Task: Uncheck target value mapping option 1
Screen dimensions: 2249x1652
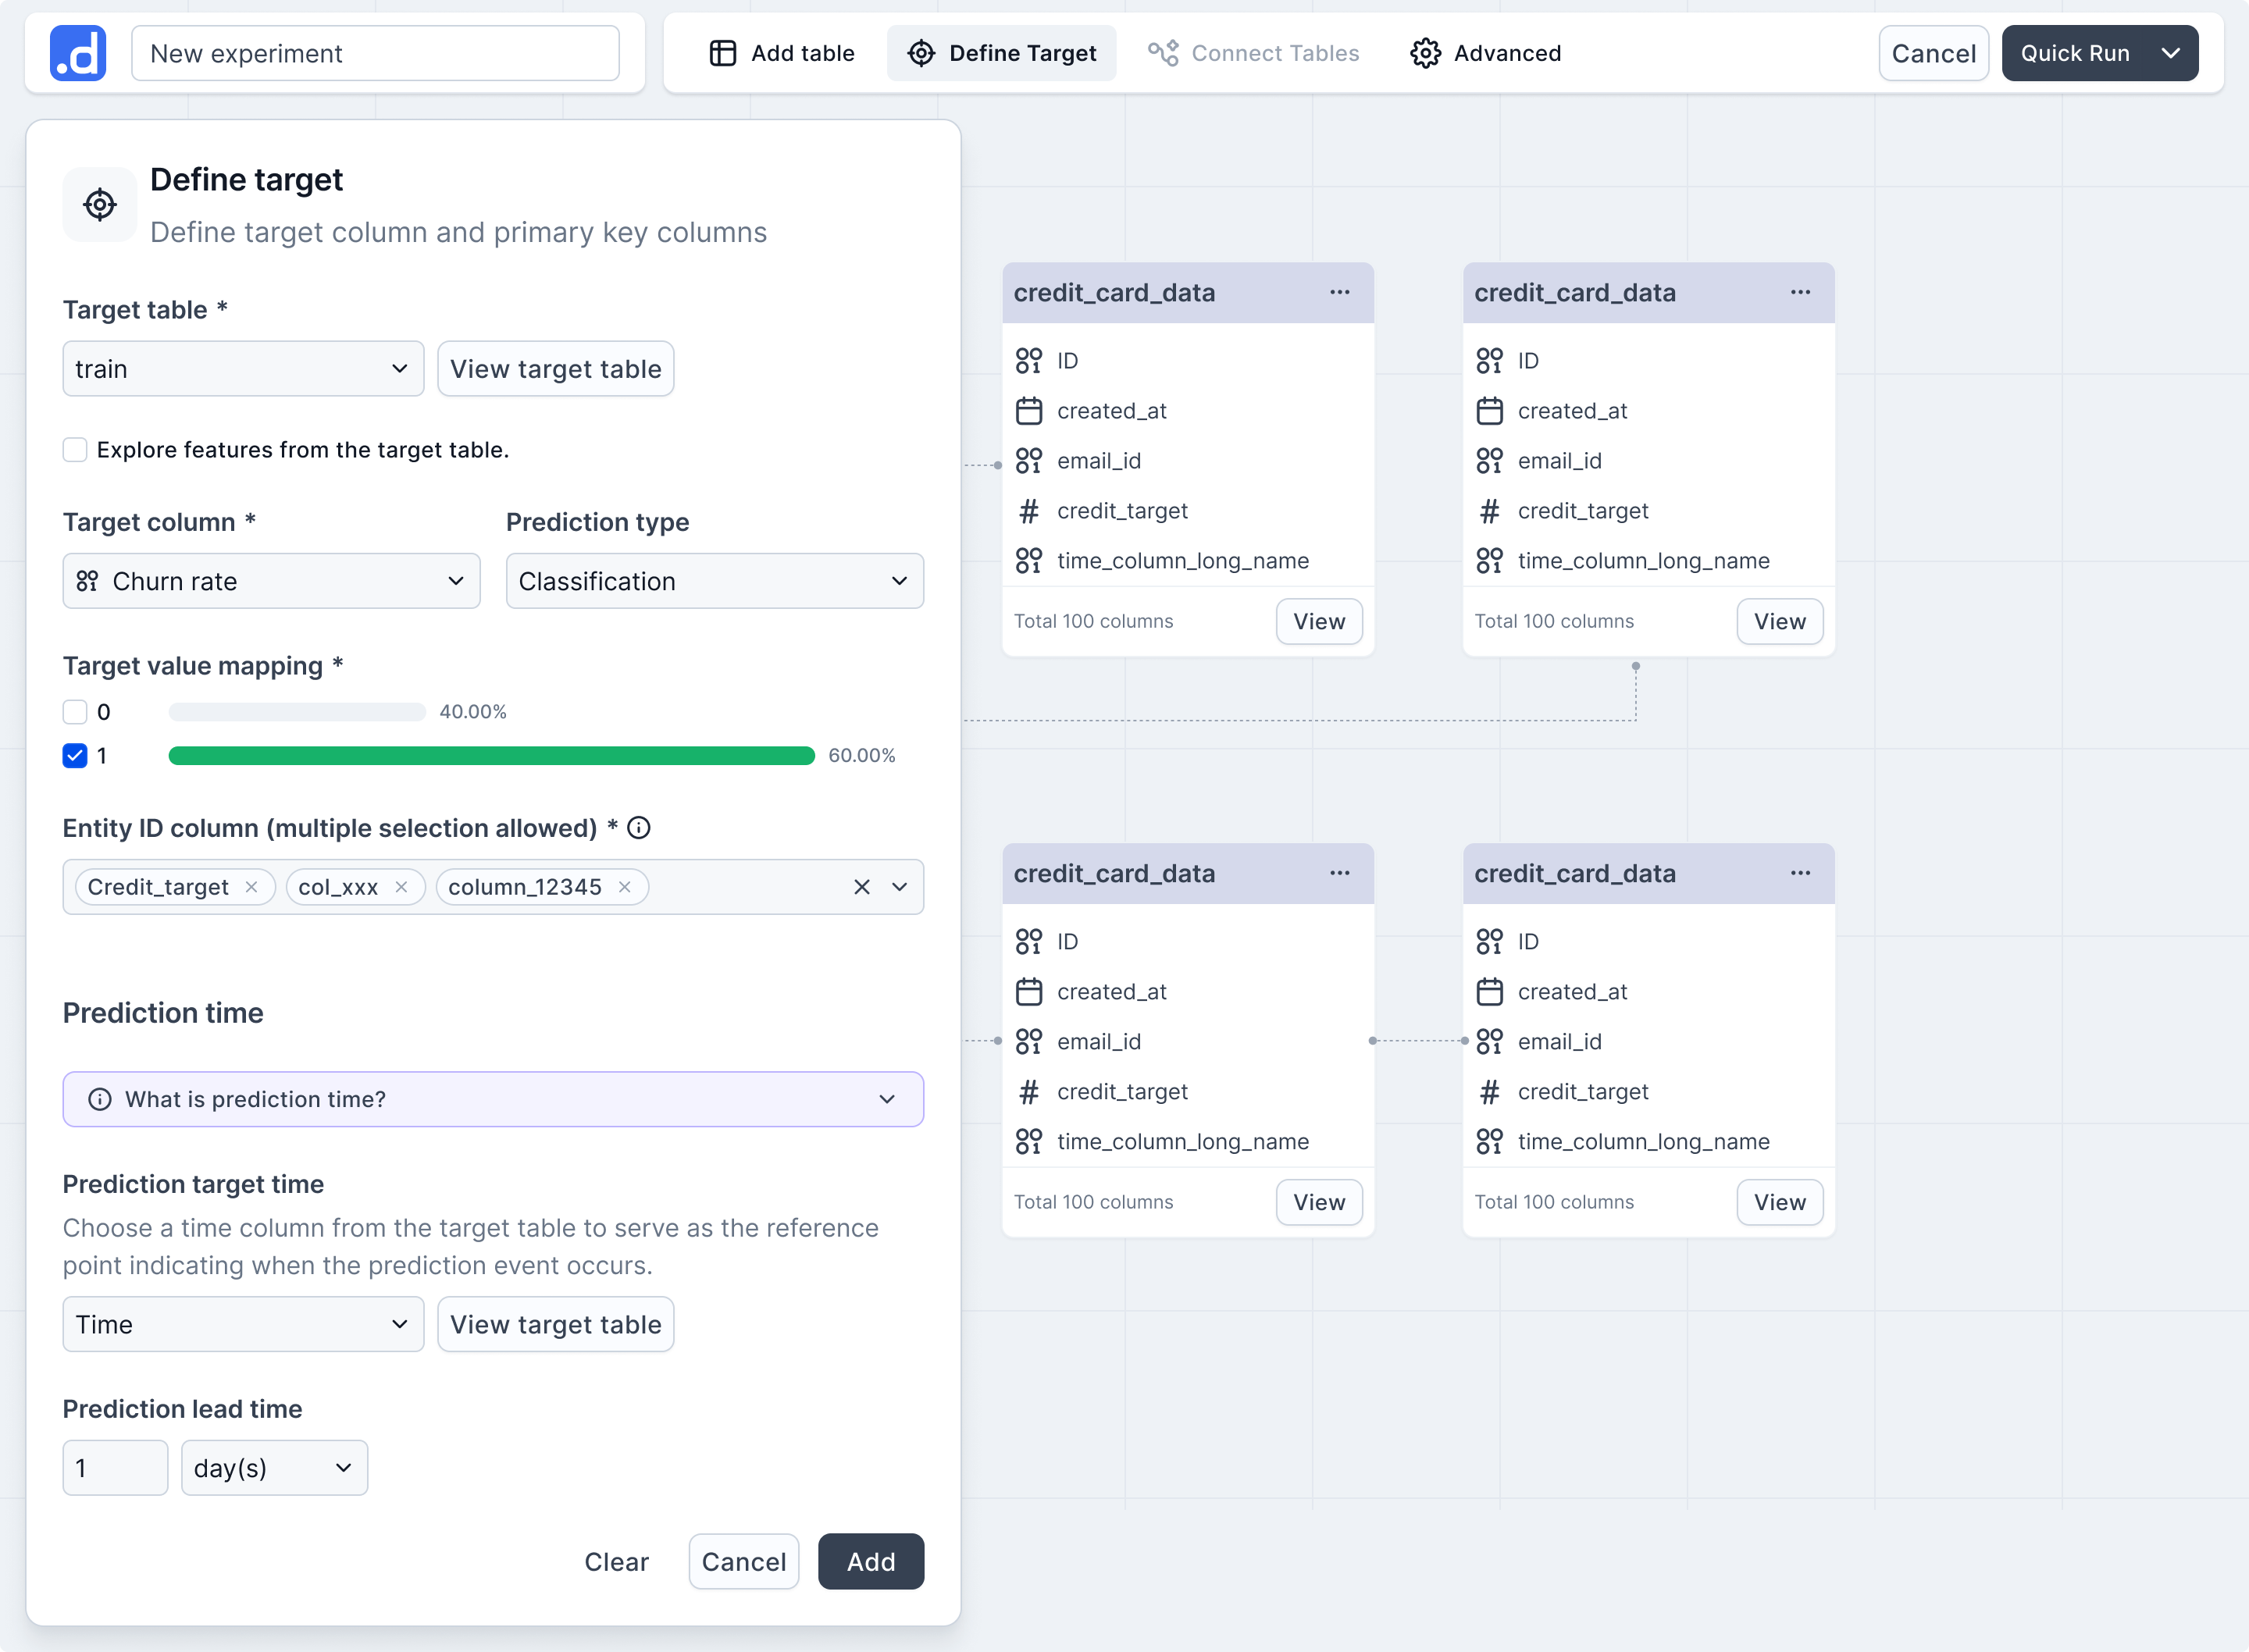Action: 75,756
